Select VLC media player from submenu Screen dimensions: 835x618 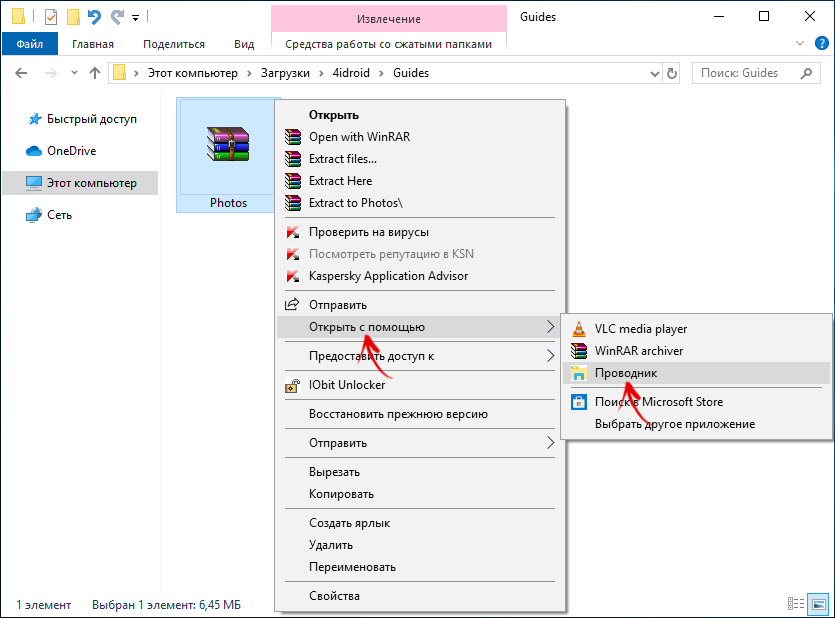coord(640,328)
